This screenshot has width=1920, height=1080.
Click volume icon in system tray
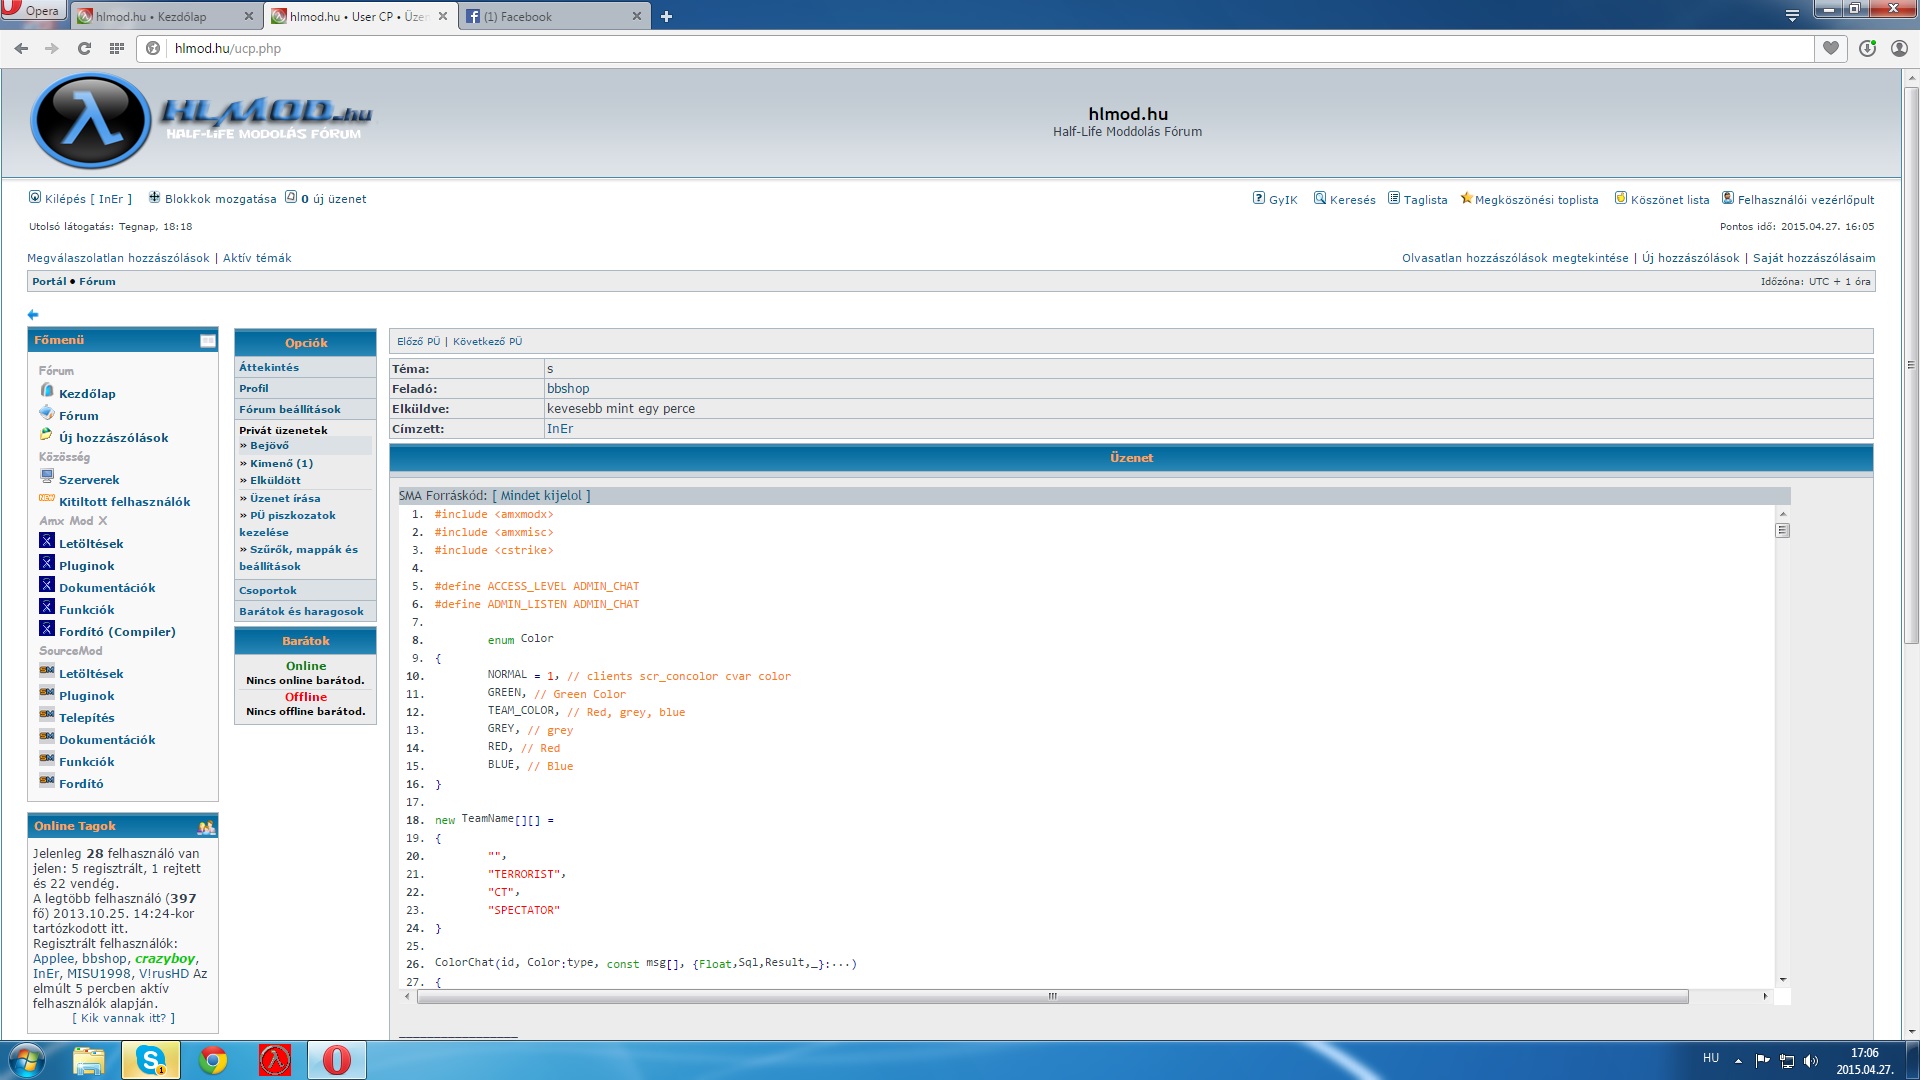[1811, 1061]
